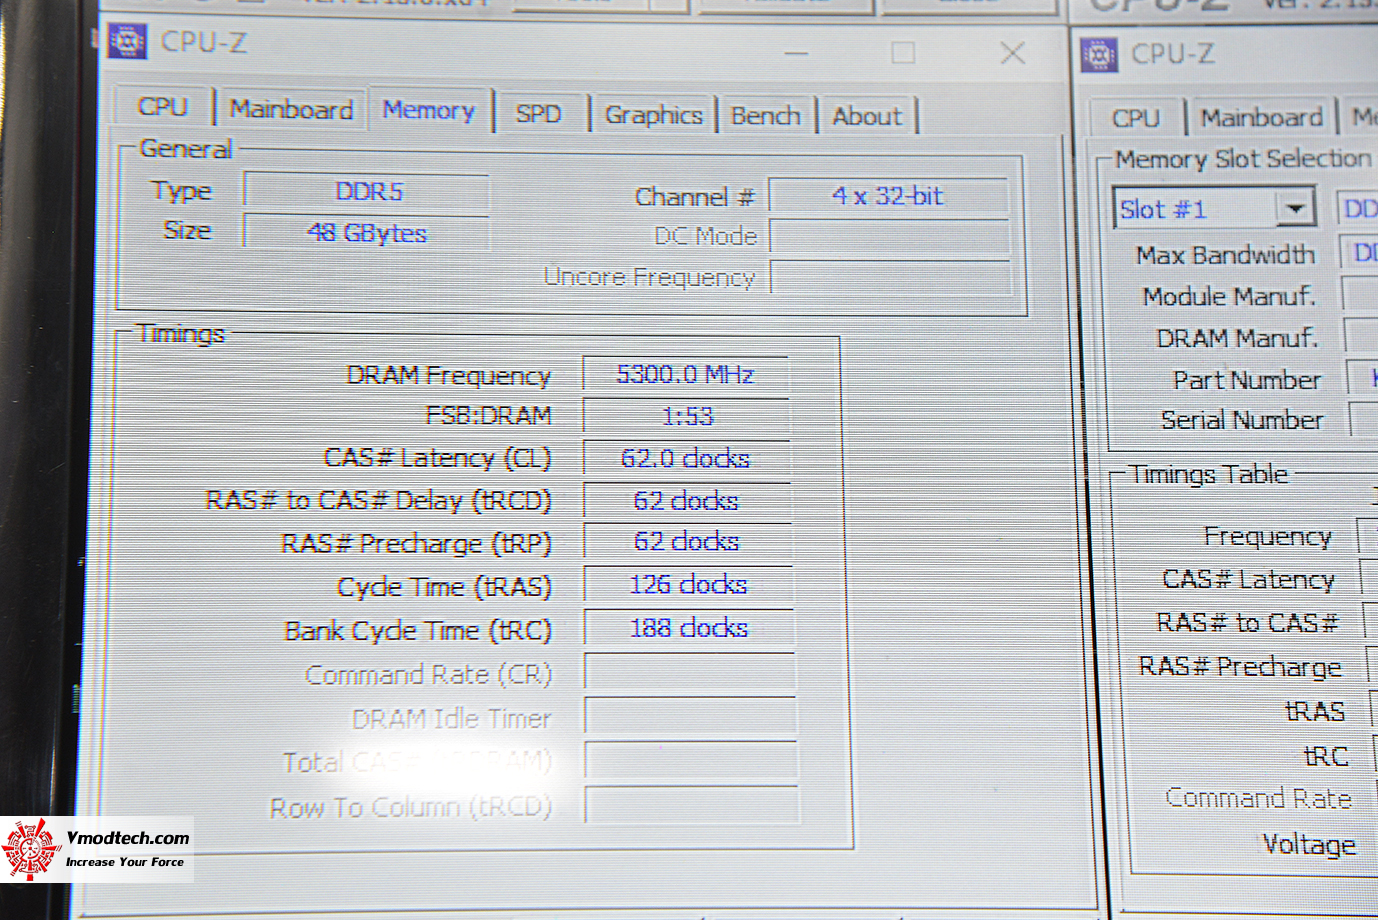Click the "General" group heading
Screen dimensions: 1378x920
[186, 149]
